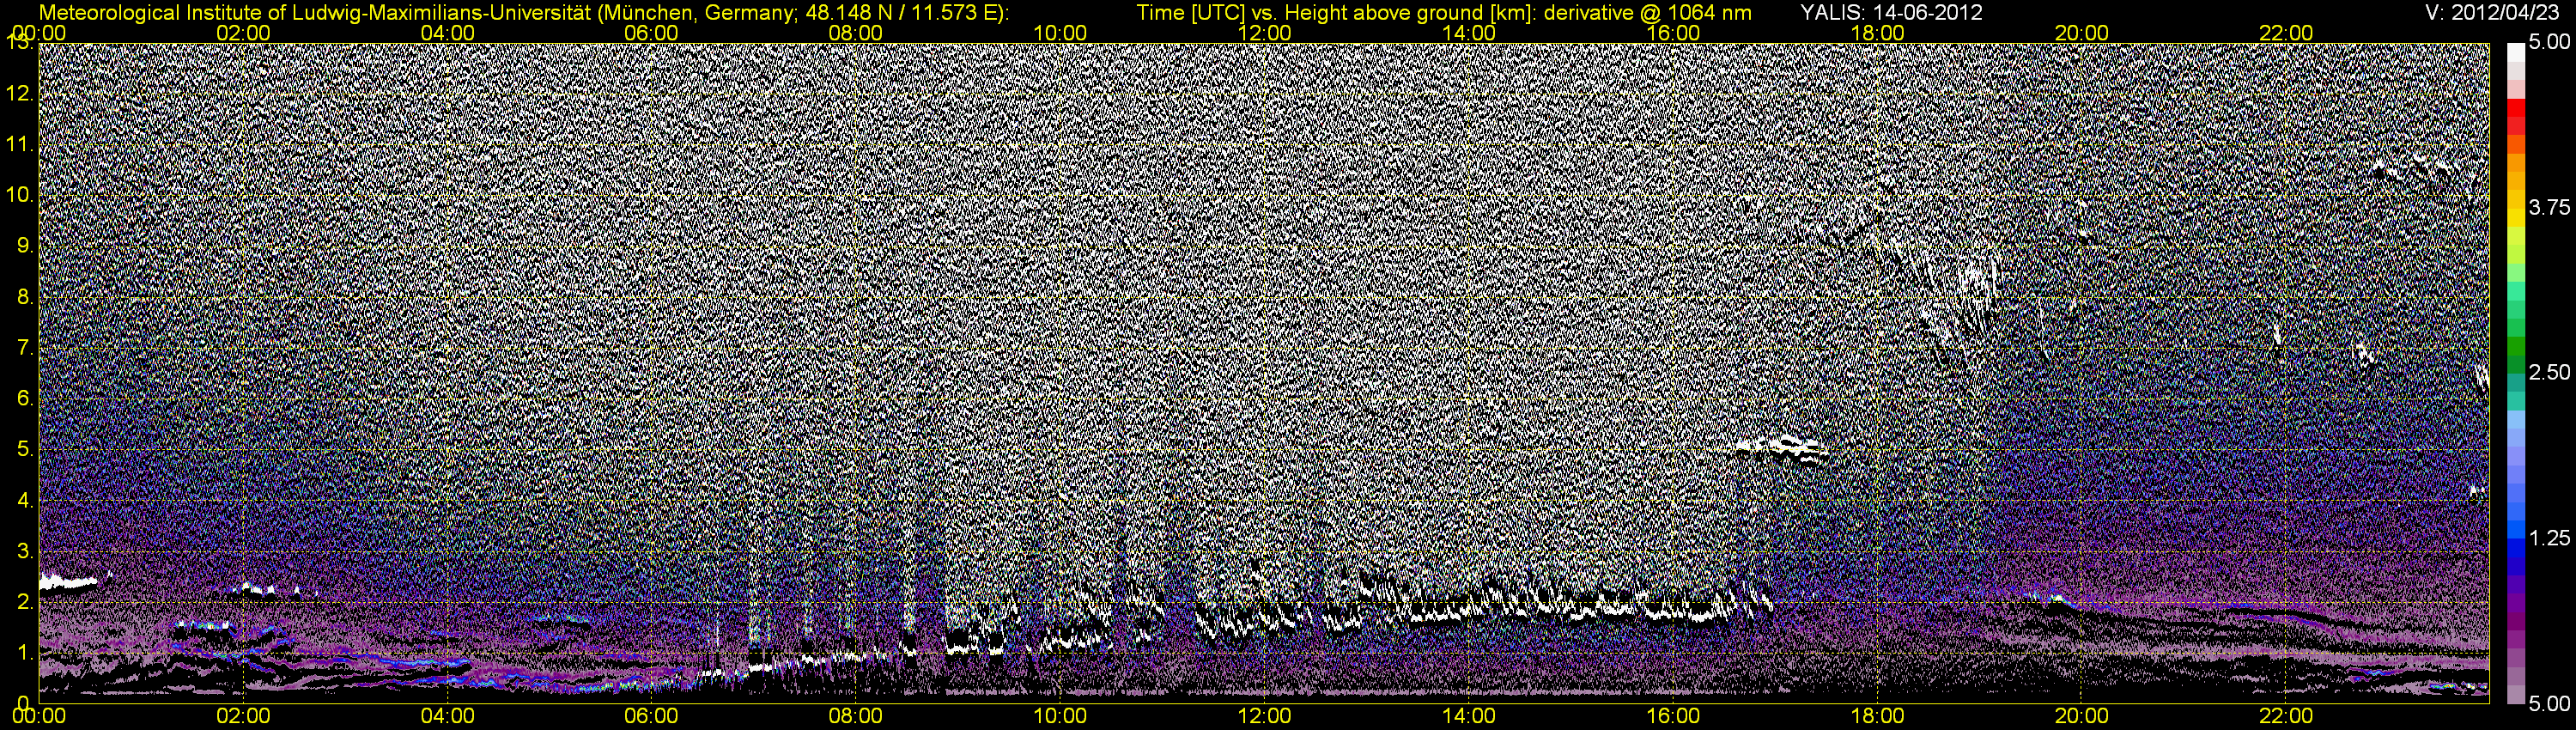Click the 3.75 value label beside the colorbar
The height and width of the screenshot is (730, 2576).
[x=2548, y=207]
